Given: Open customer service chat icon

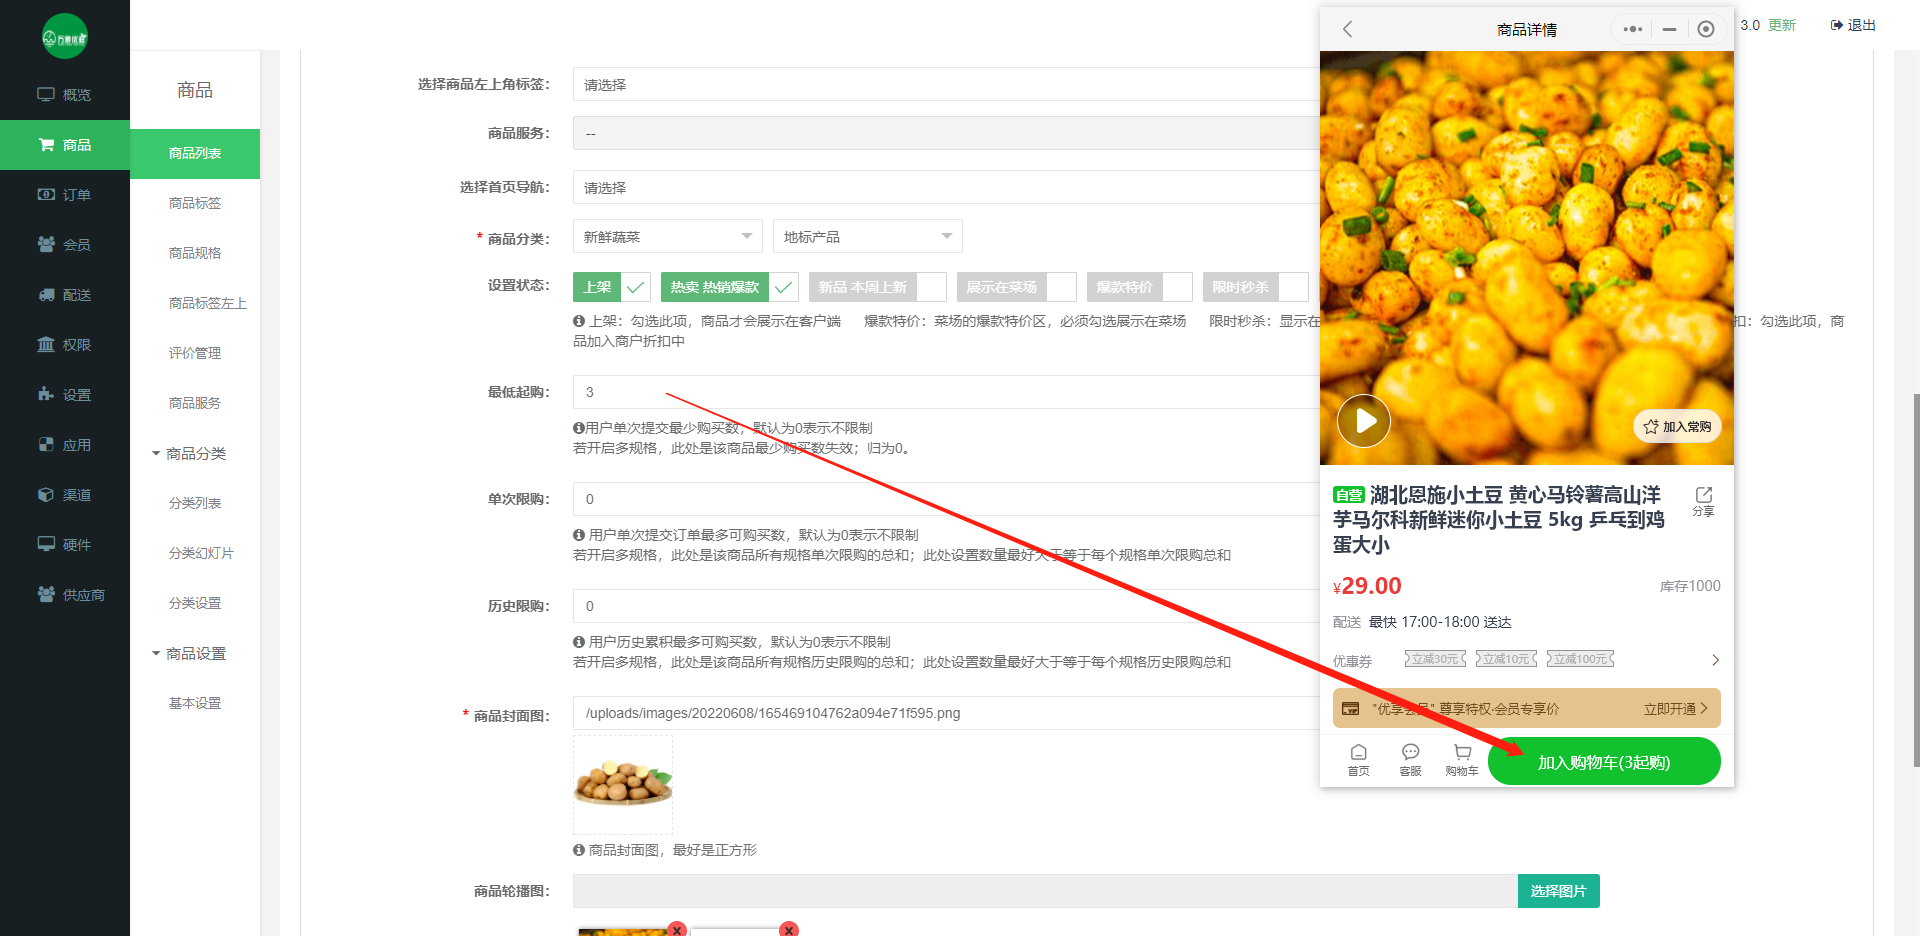Looking at the screenshot, I should (1410, 759).
